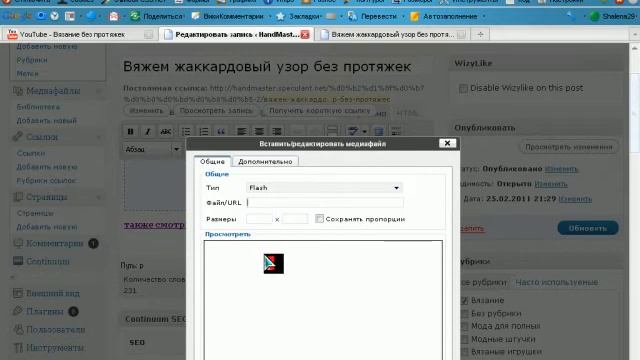The height and width of the screenshot is (360, 640).
Task: Open Пользователи in the sidebar
Action: tap(56, 330)
